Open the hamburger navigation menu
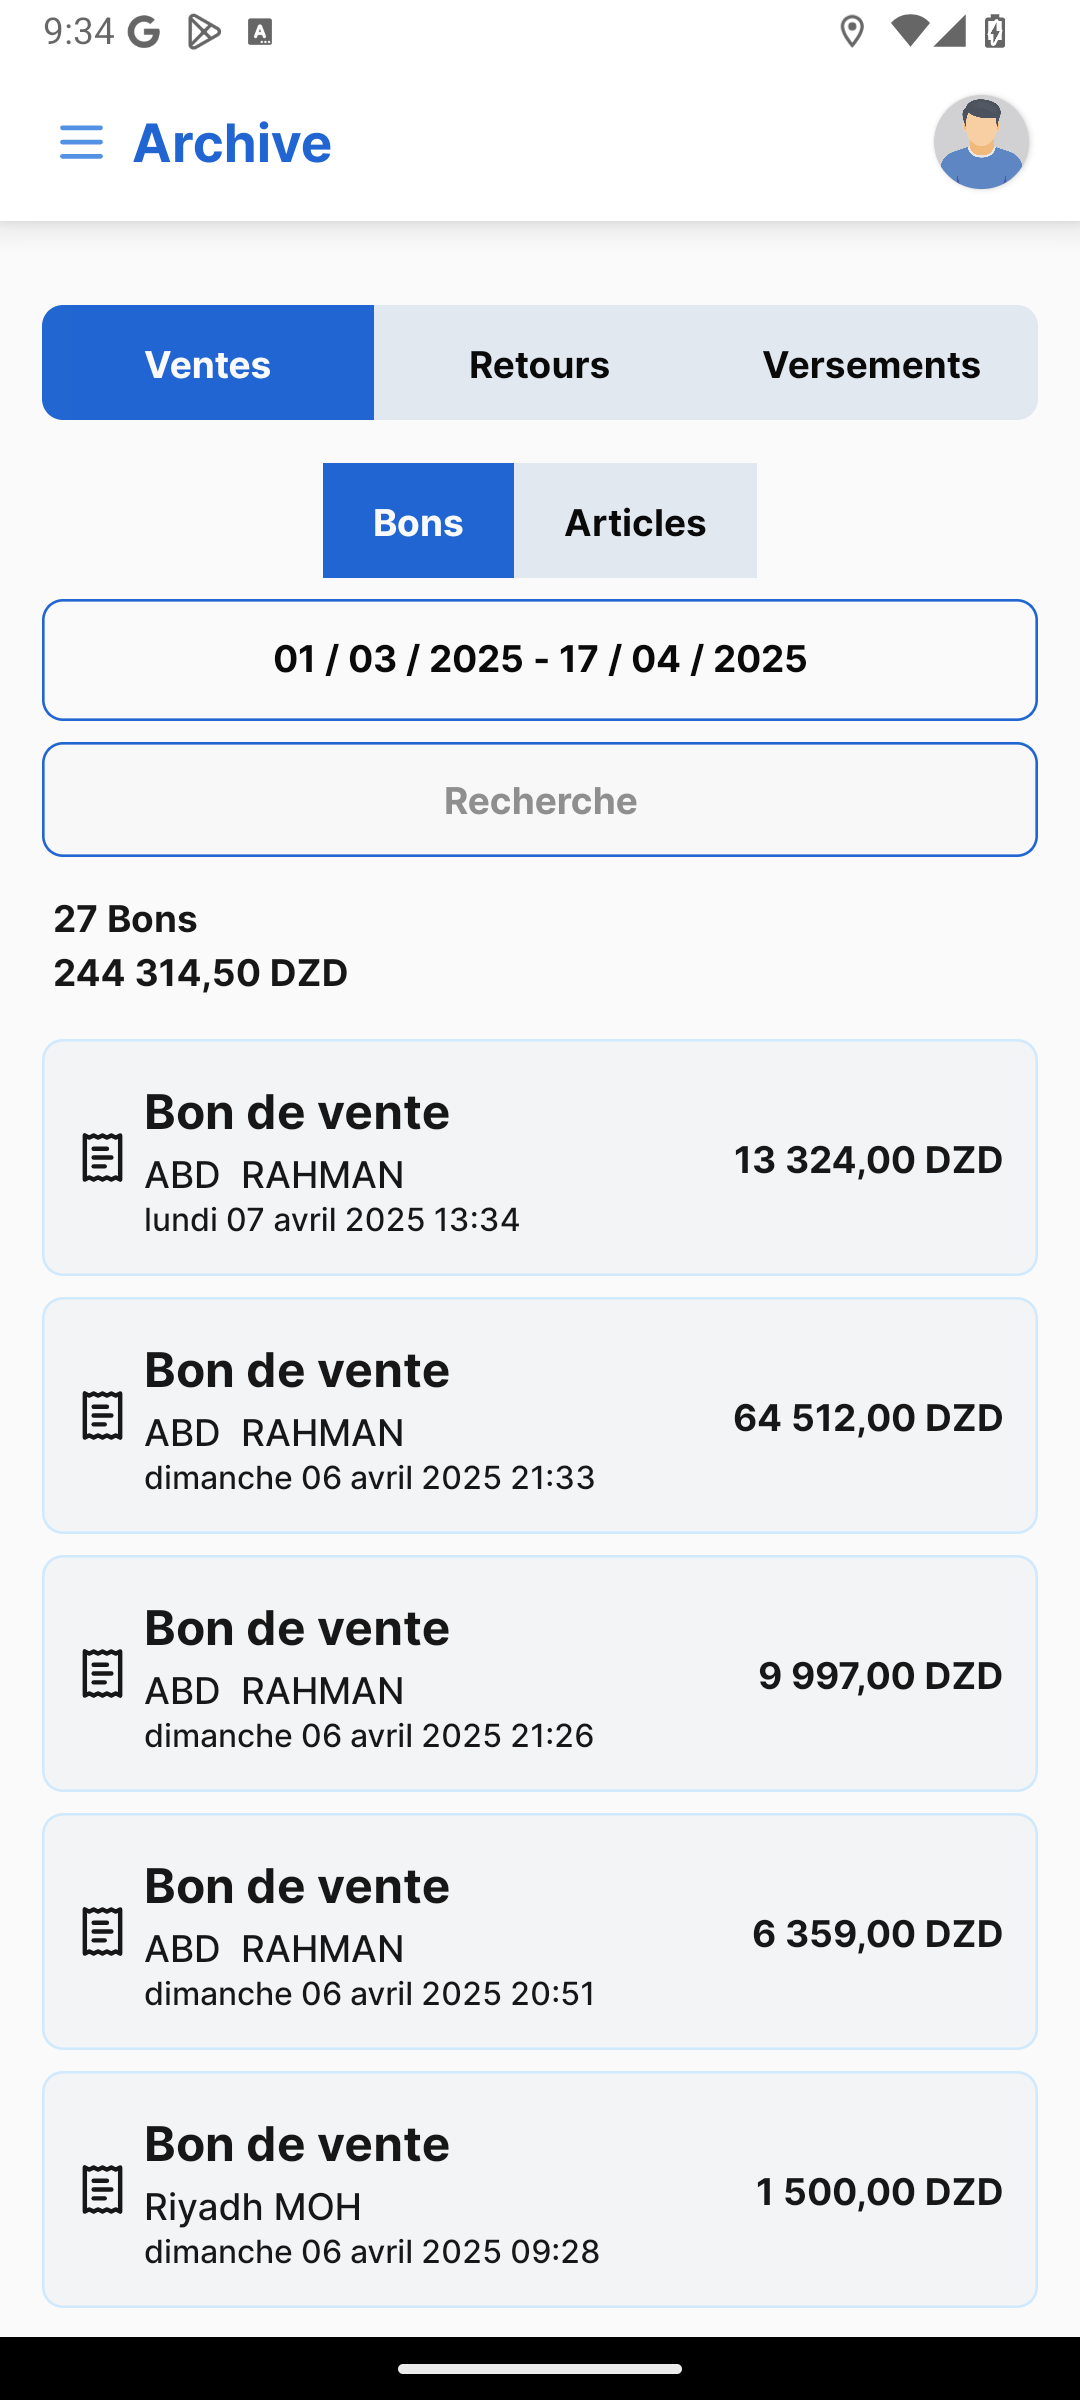The image size is (1080, 2400). [81, 142]
